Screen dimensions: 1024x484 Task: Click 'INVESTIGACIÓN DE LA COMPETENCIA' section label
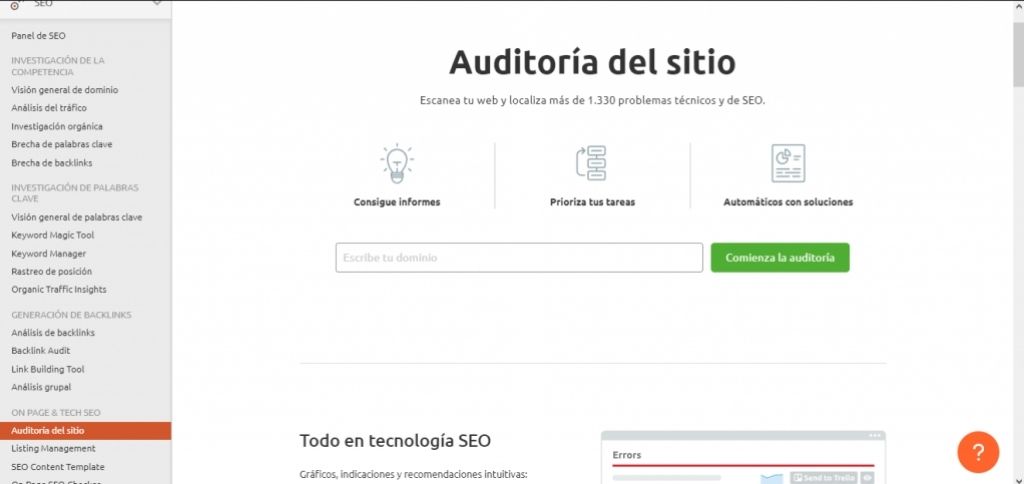(x=57, y=66)
